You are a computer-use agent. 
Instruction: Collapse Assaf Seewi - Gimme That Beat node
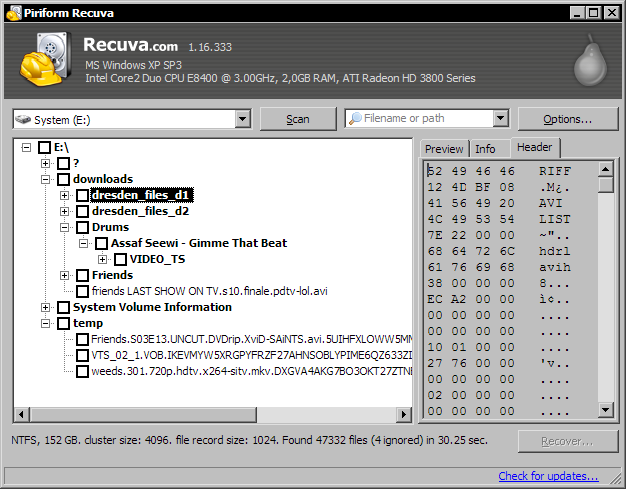tap(83, 243)
